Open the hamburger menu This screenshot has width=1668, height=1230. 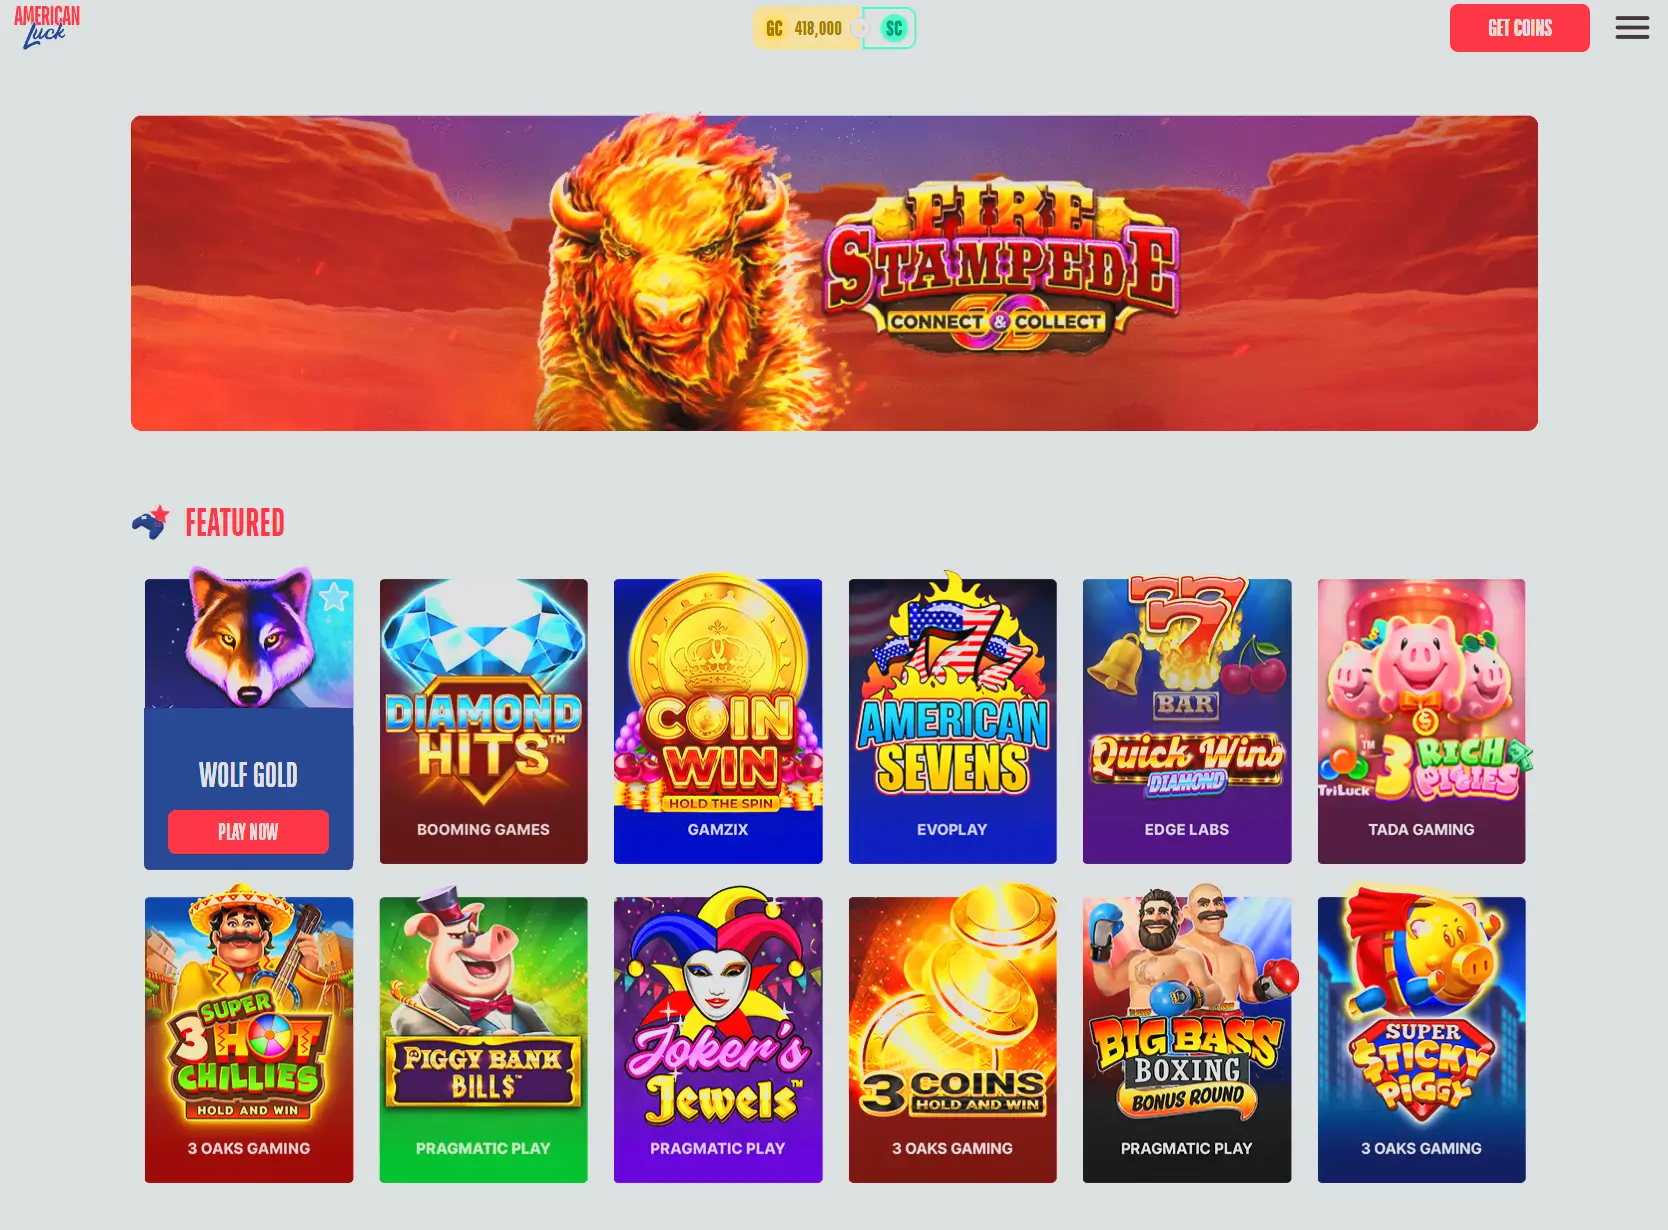(x=1632, y=28)
